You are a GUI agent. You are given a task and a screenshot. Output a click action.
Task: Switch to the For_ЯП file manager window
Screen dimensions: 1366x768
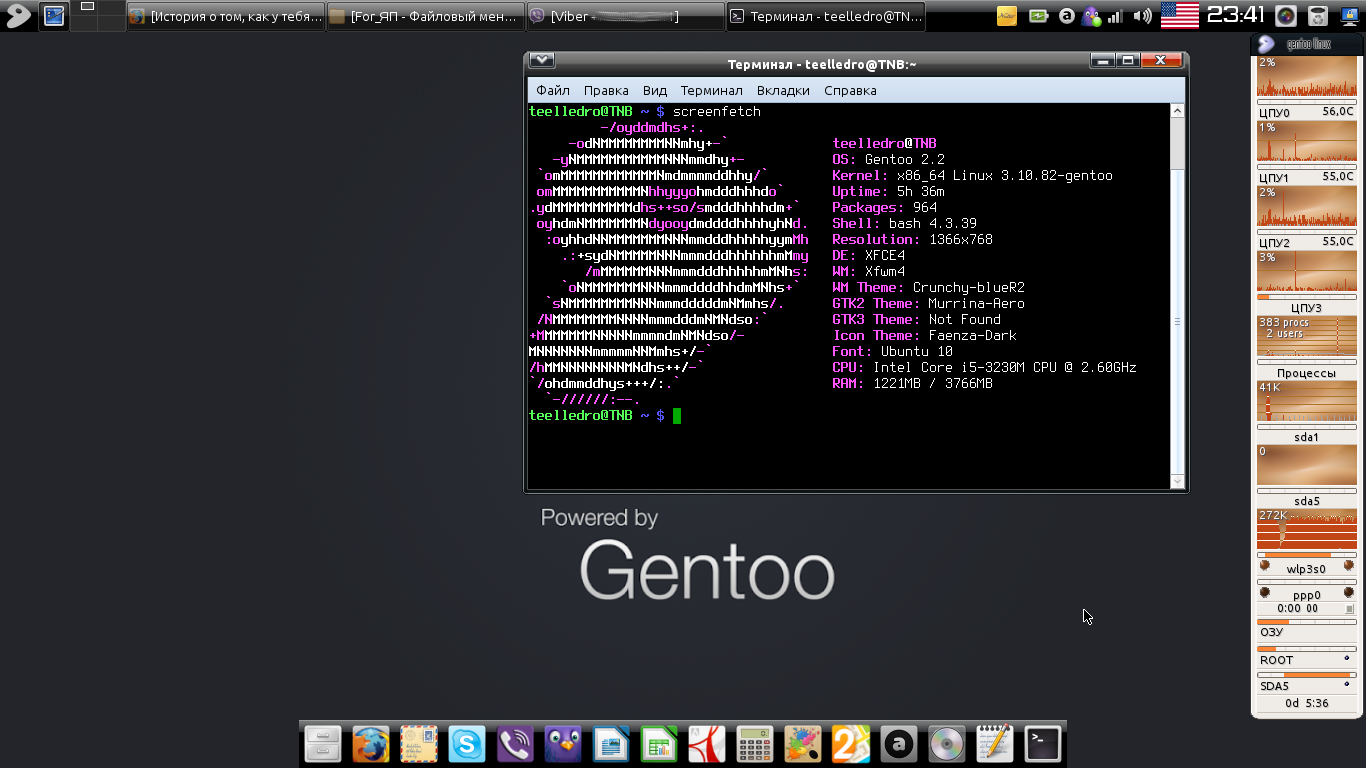point(425,16)
